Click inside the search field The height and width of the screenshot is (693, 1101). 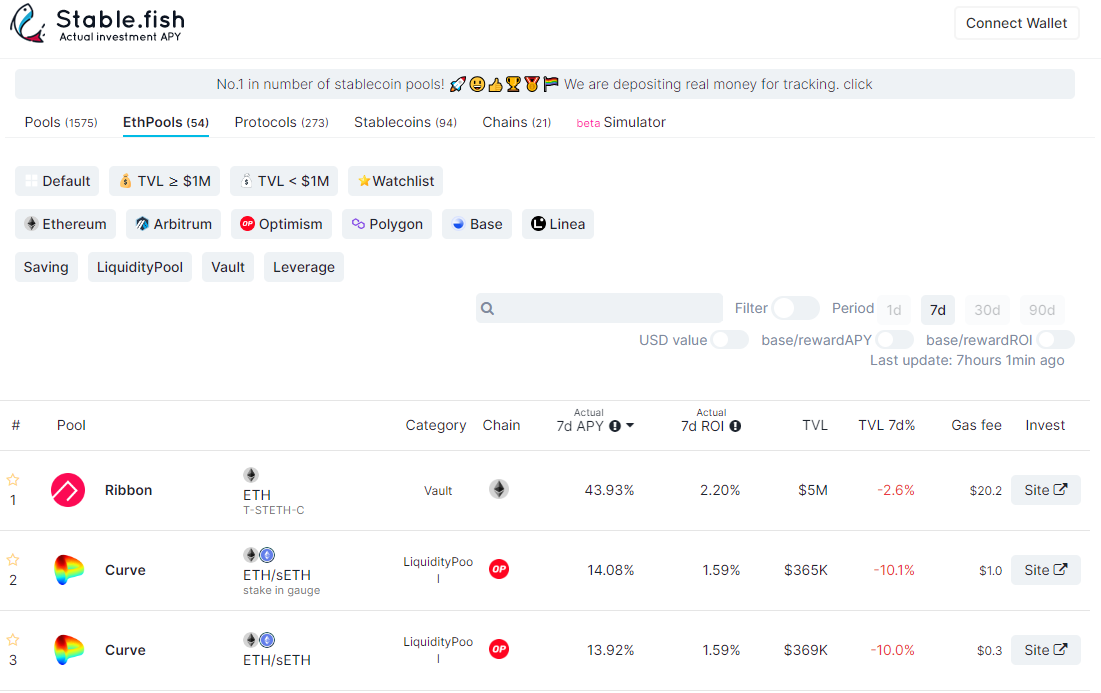click(599, 308)
